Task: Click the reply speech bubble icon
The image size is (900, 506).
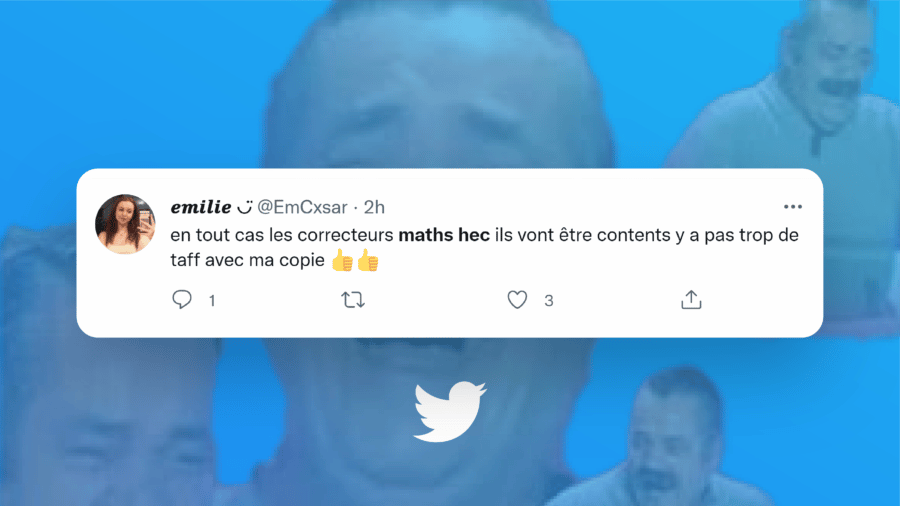Action: [x=182, y=299]
